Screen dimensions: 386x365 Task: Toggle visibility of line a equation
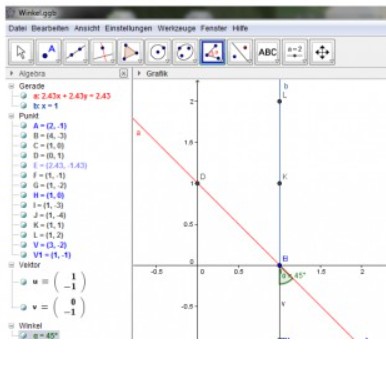coord(23,96)
